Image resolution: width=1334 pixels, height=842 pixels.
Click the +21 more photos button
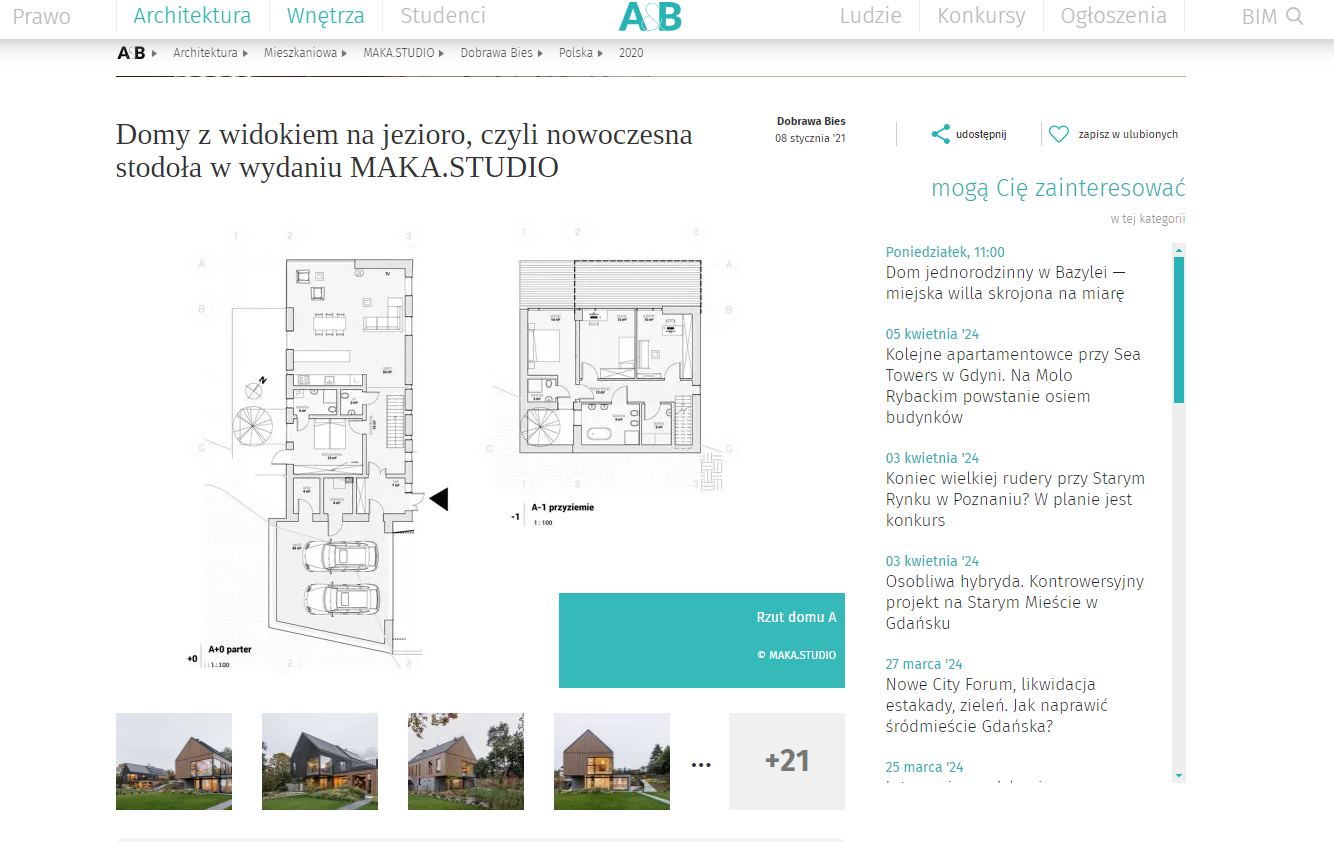(787, 761)
